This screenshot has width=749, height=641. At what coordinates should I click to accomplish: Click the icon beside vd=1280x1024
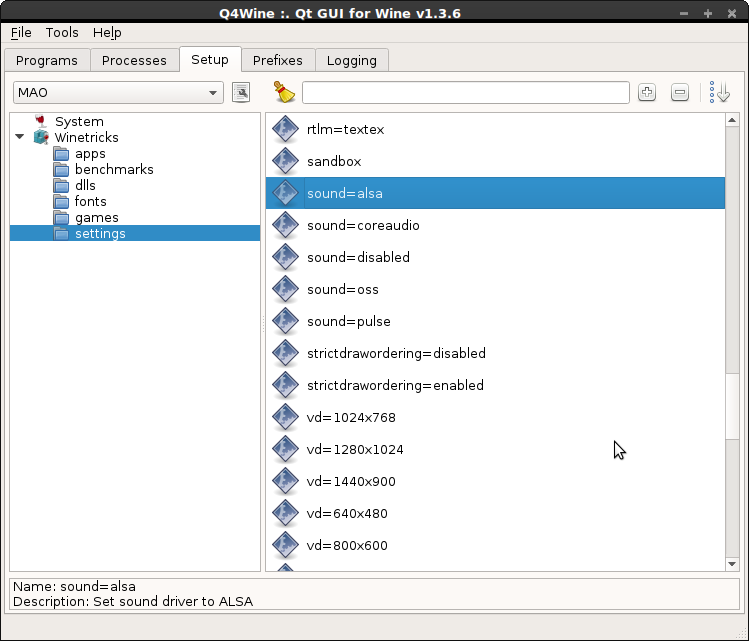(x=286, y=449)
